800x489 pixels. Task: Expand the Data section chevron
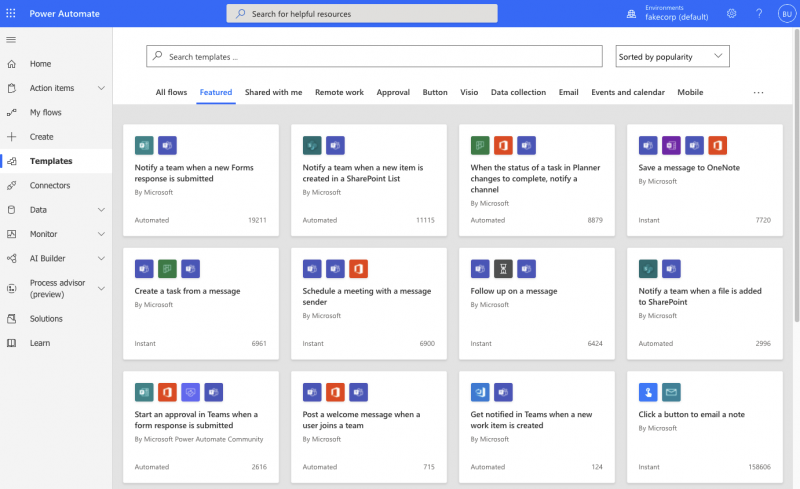101,210
